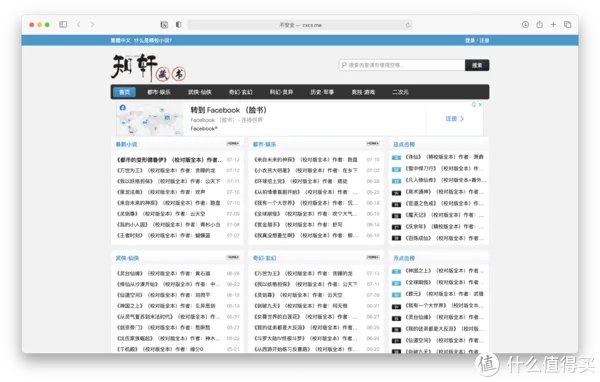Click the extension icon left of the shield
Viewport: 600px width, 382px height.
(x=164, y=24)
